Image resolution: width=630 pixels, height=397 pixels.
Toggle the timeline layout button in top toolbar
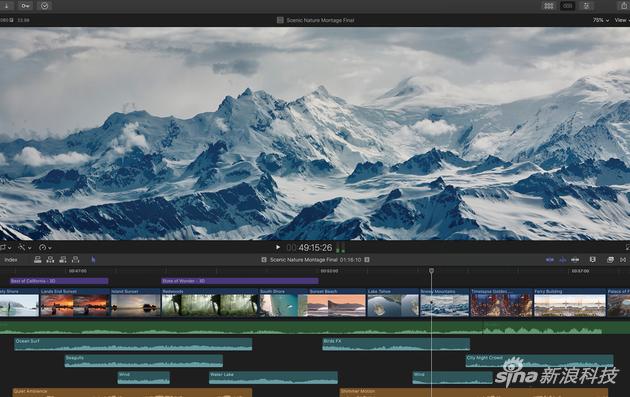tap(567, 6)
